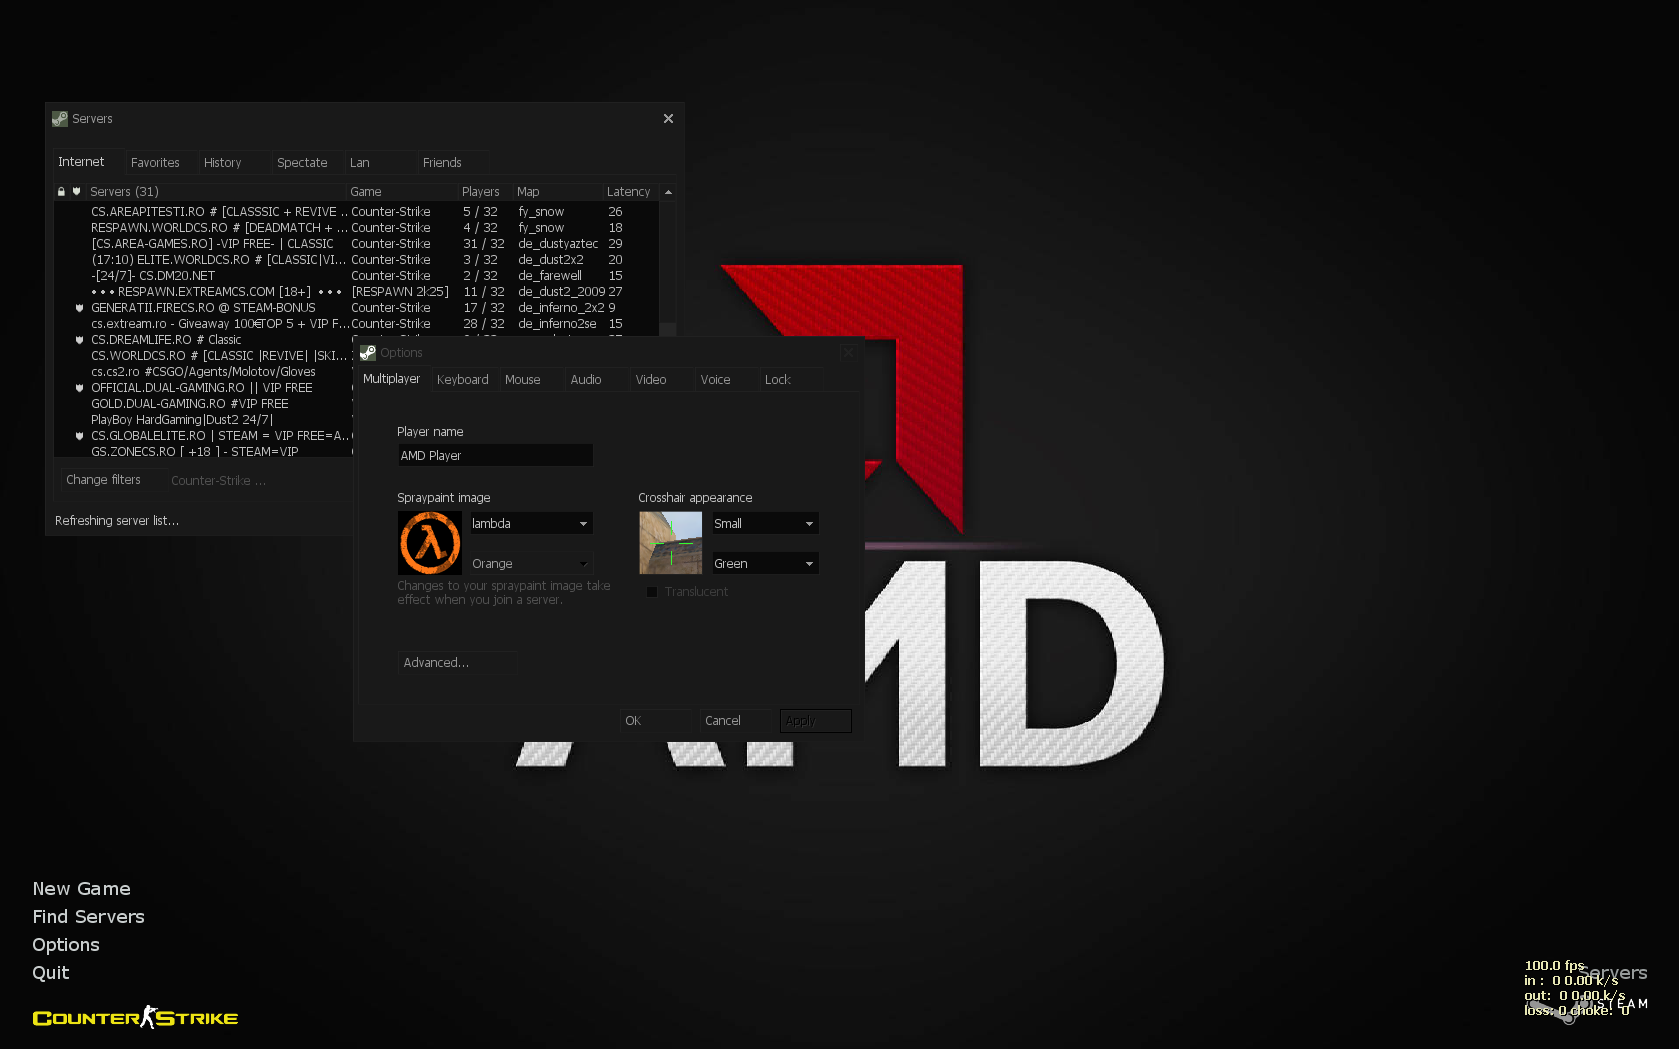Click the shield icon column header
This screenshot has height=1049, width=1679.
coord(76,192)
